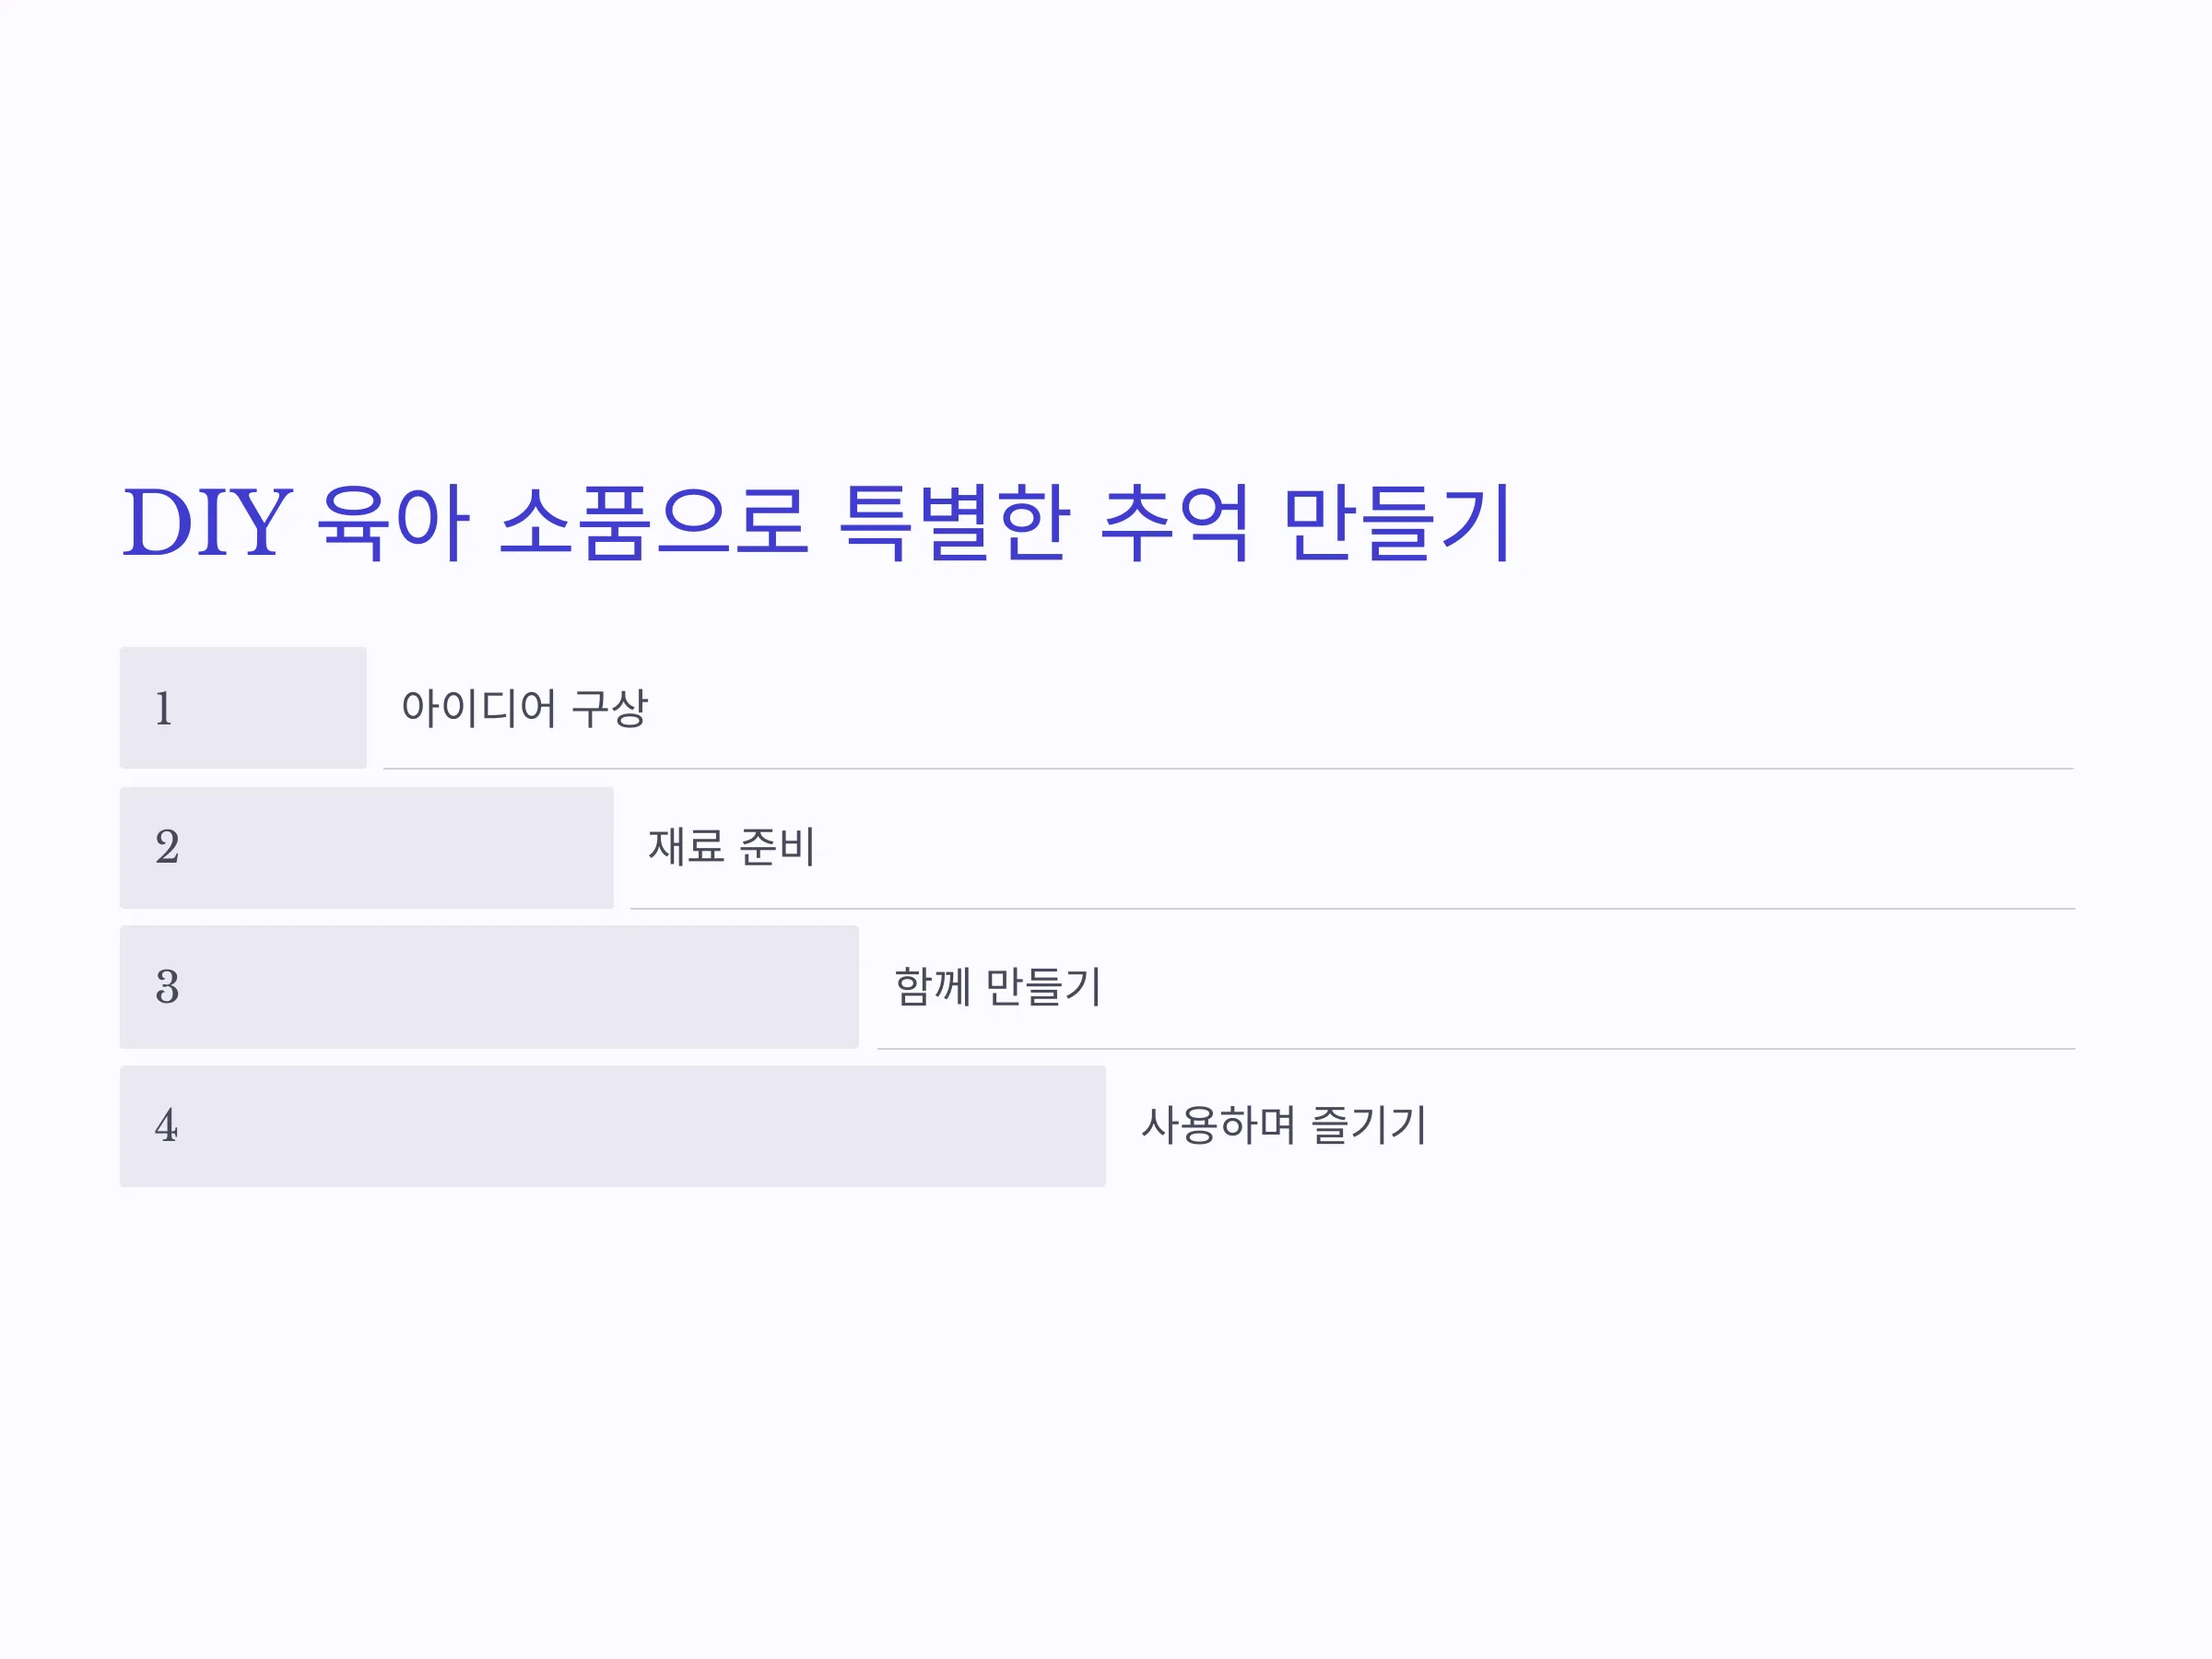Click the slide title starting with DIY
Screen dimensions: 2212x1659
pos(816,523)
